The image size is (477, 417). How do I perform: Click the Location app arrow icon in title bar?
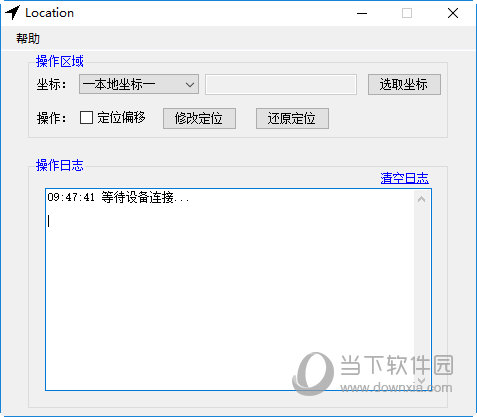[x=13, y=13]
